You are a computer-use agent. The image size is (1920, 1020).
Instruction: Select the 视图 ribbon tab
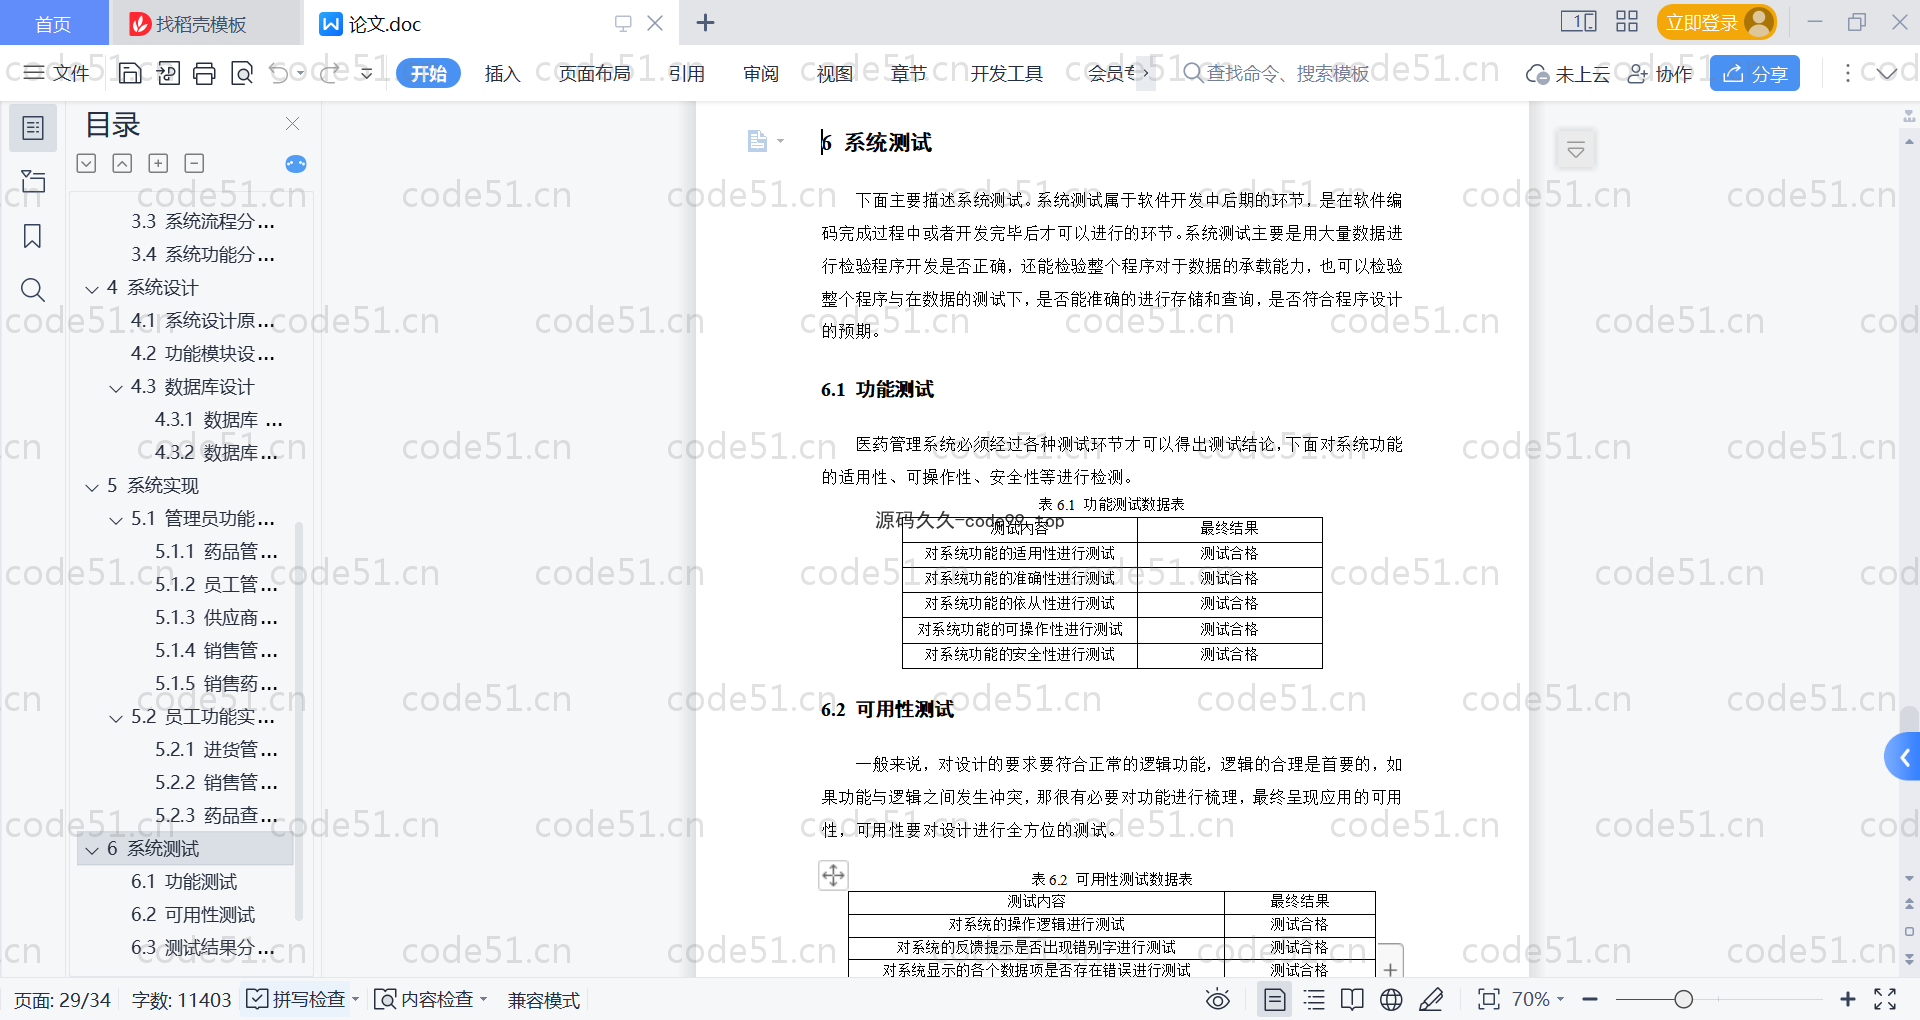(x=835, y=73)
